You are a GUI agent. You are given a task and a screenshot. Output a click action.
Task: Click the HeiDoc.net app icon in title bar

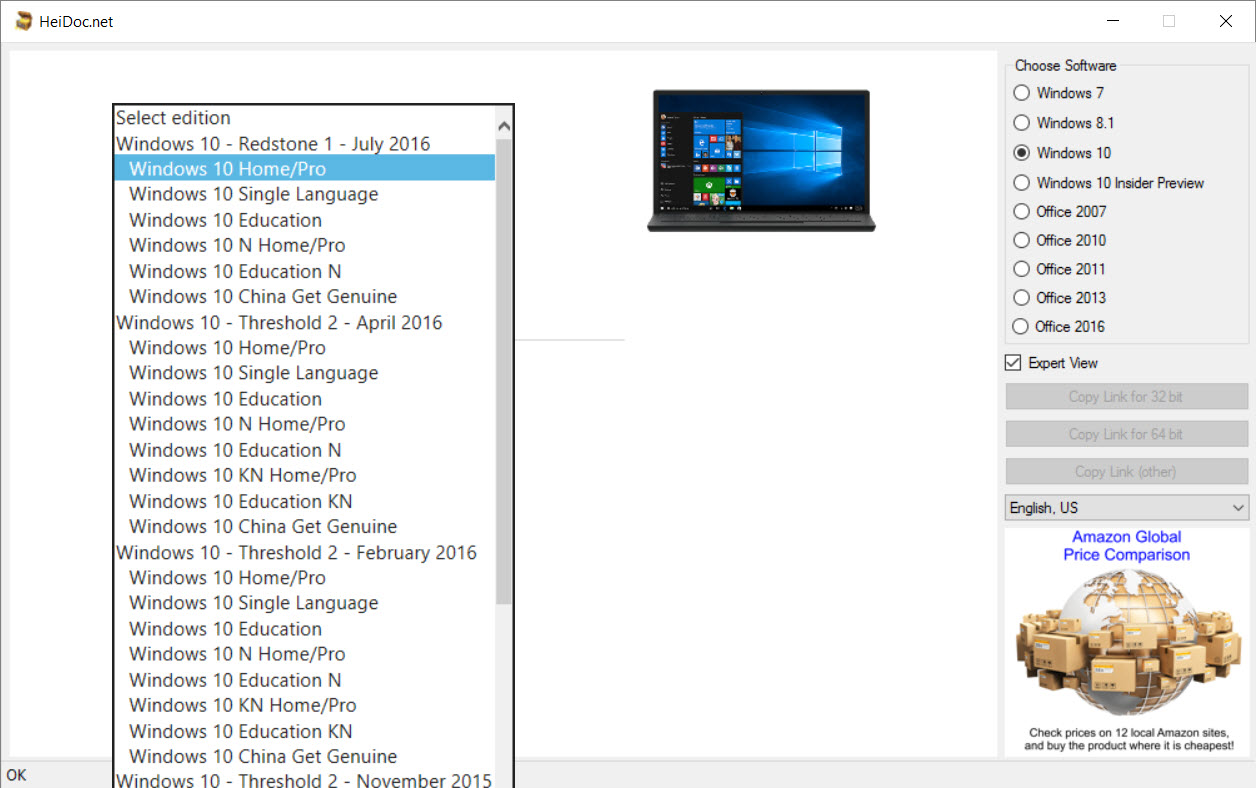coord(24,21)
